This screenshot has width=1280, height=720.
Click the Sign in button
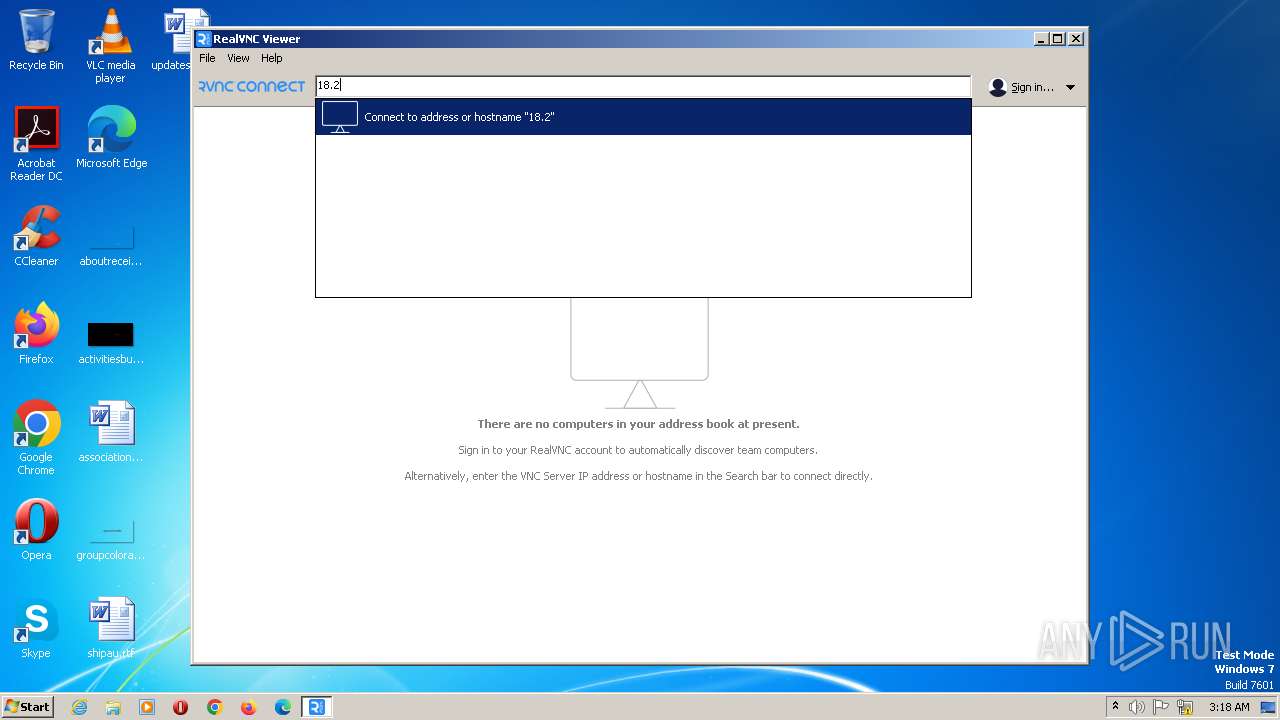(1032, 87)
